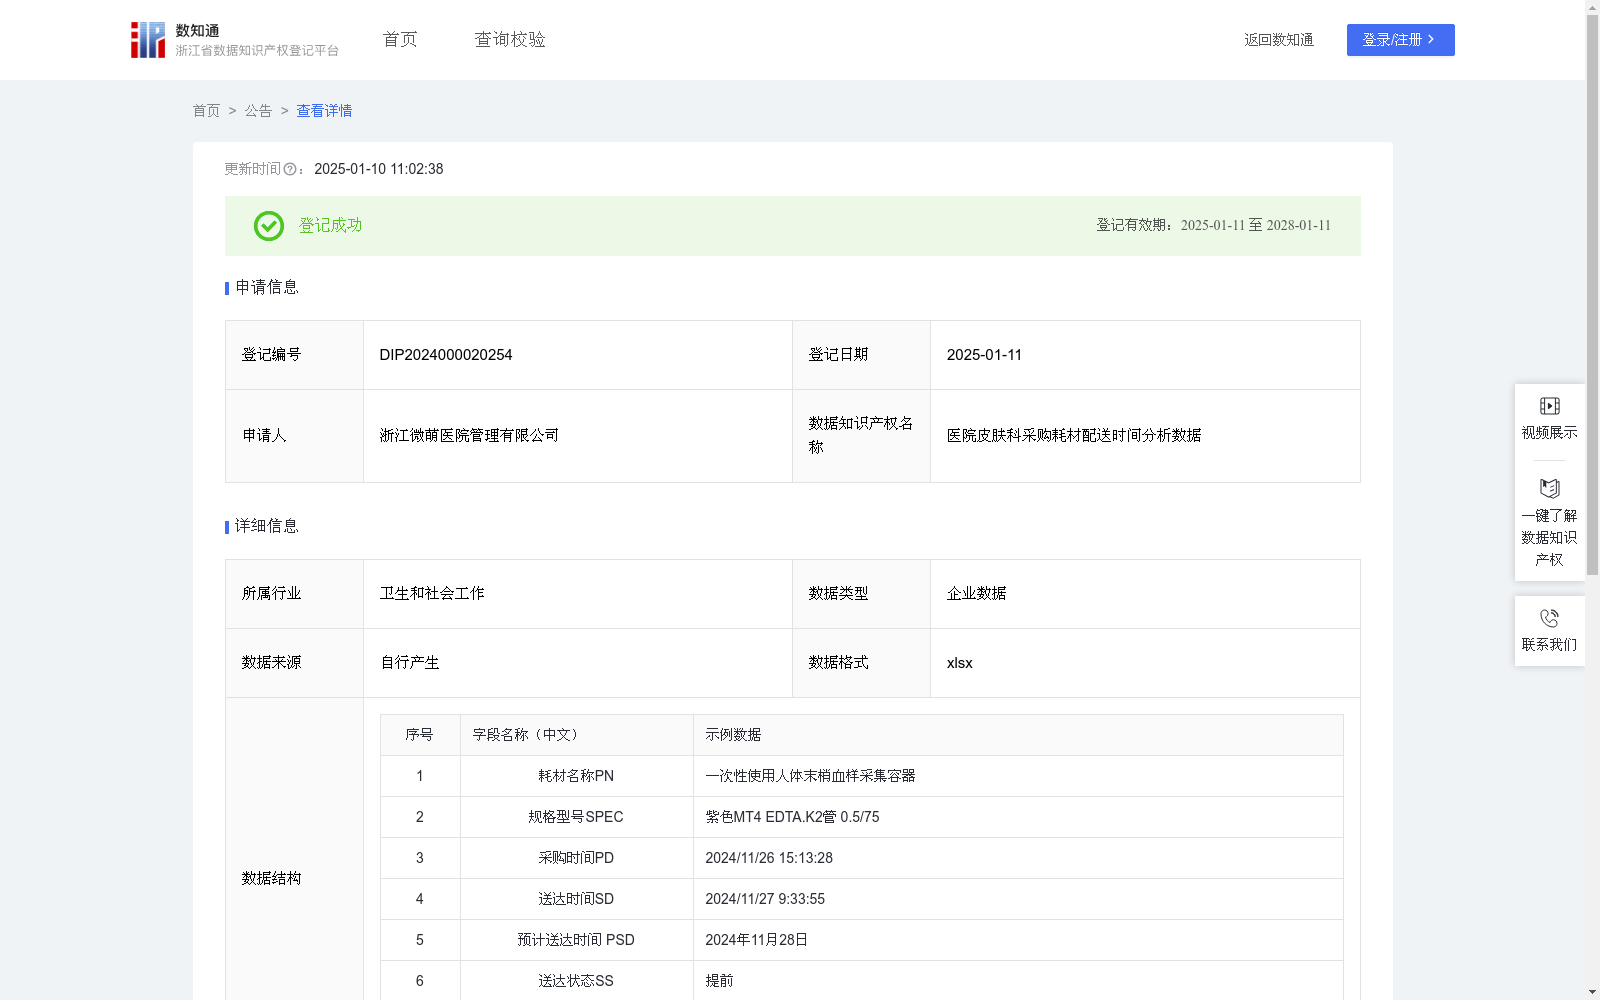Viewport: 1600px width, 1000px height.
Task: Click the applicant 浙江微萌医院管理有限公司
Action: 469,436
